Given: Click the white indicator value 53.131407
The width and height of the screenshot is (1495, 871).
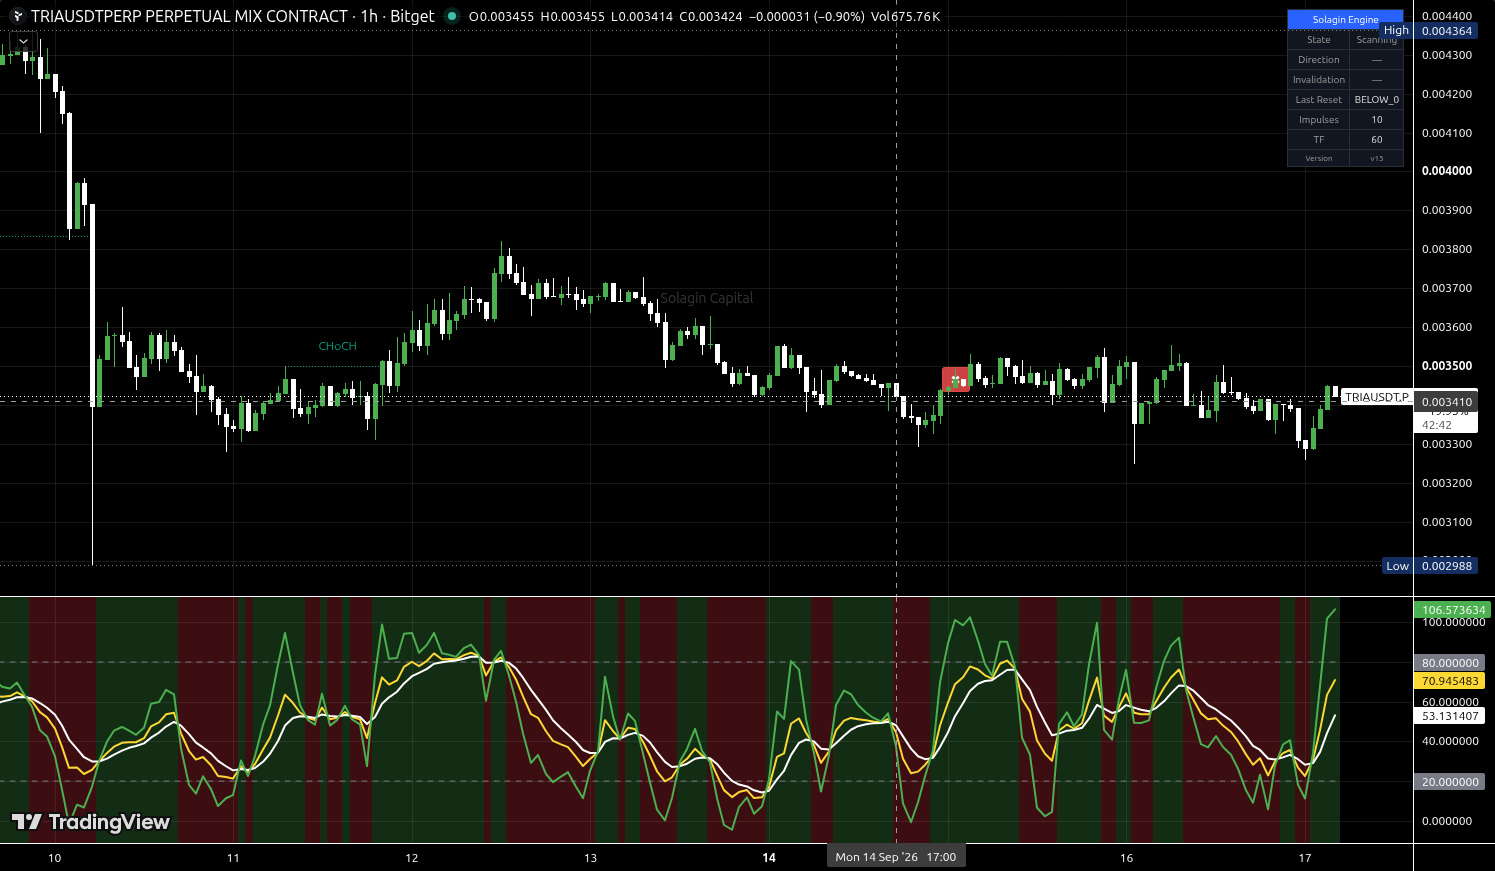Looking at the screenshot, I should 1450,716.
